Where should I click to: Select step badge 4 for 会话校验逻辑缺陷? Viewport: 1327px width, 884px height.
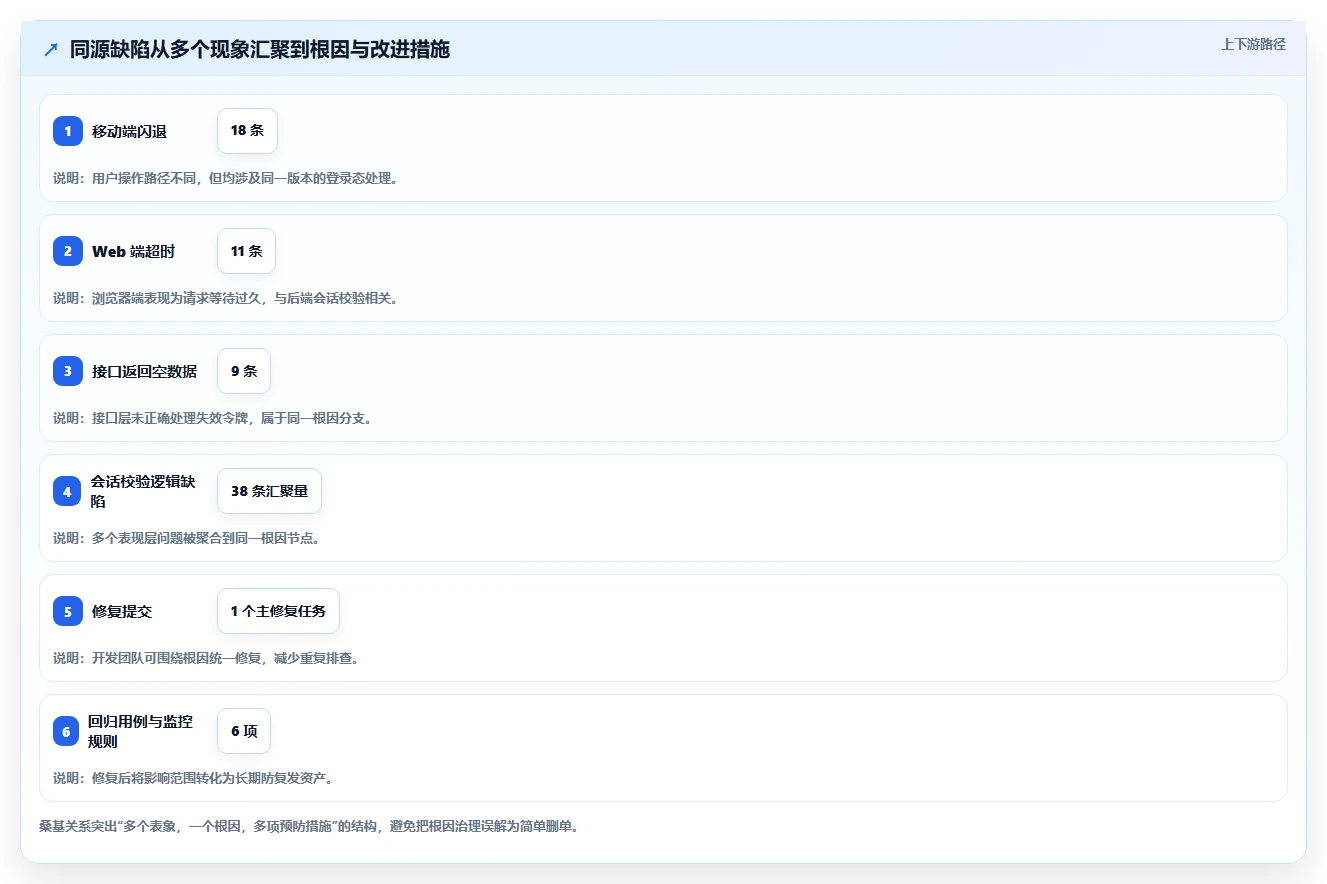[67, 491]
